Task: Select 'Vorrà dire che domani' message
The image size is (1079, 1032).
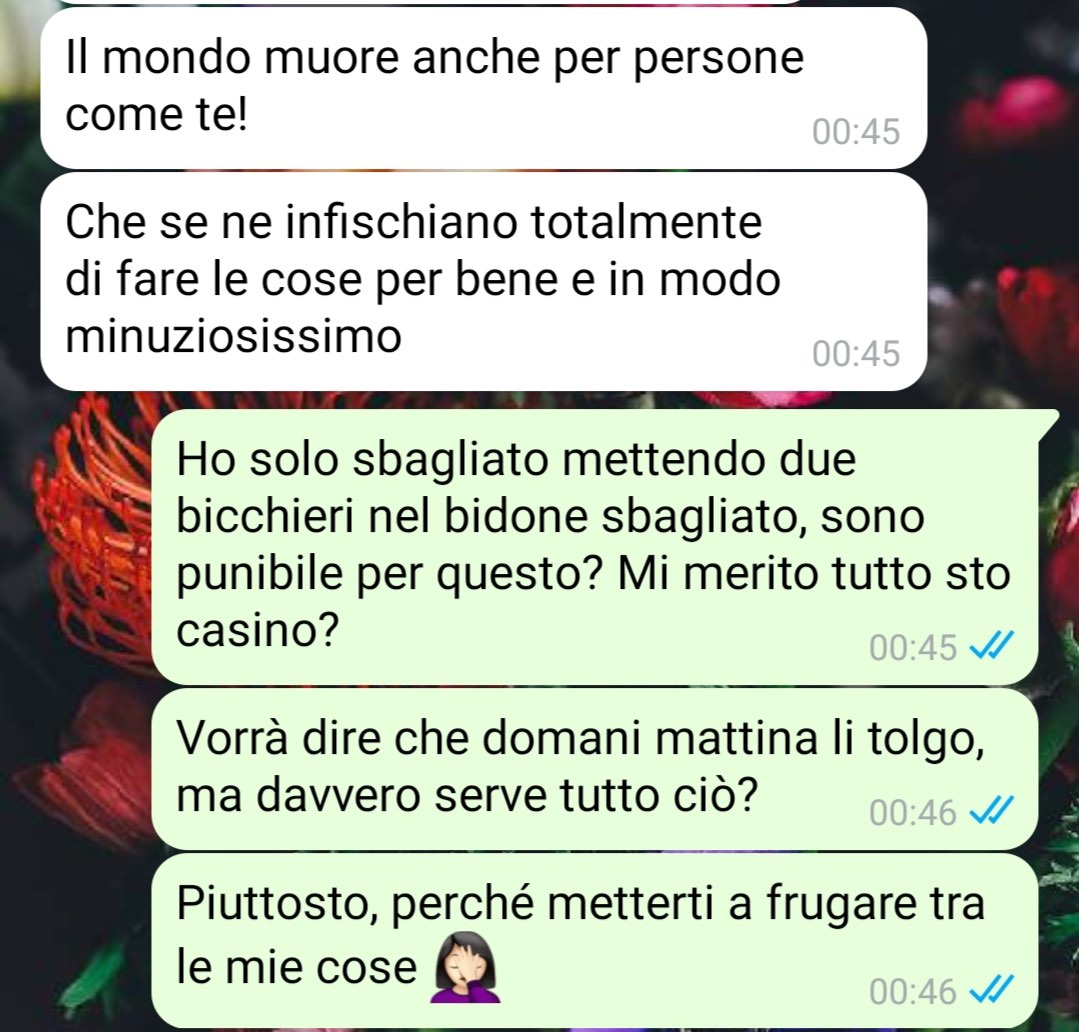Action: (x=595, y=769)
